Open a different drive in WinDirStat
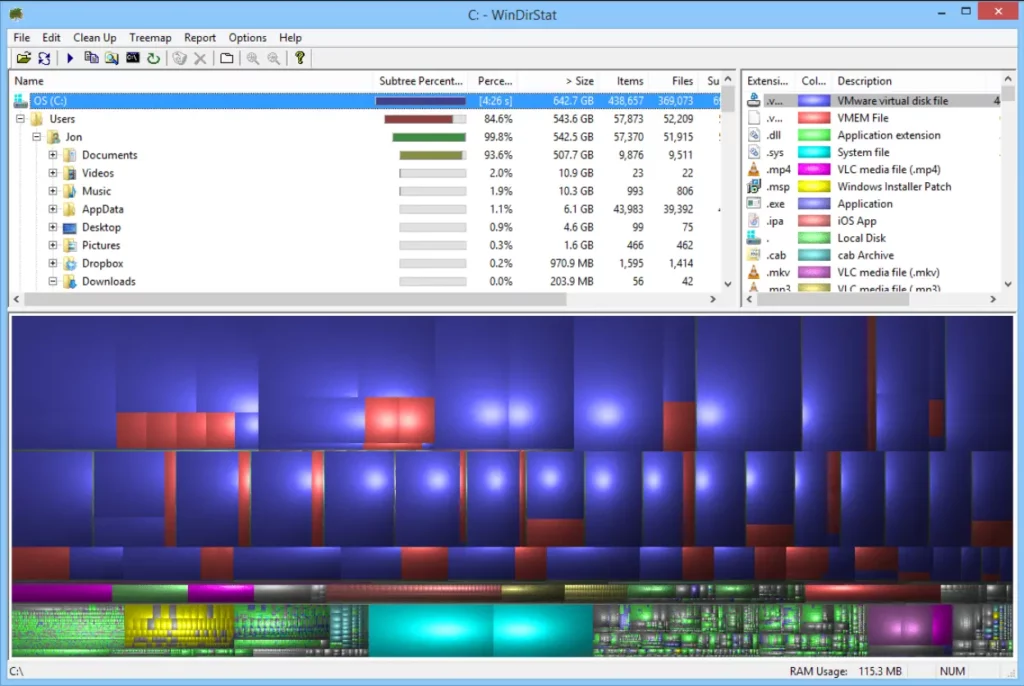The height and width of the screenshot is (686, 1024). coord(24,57)
